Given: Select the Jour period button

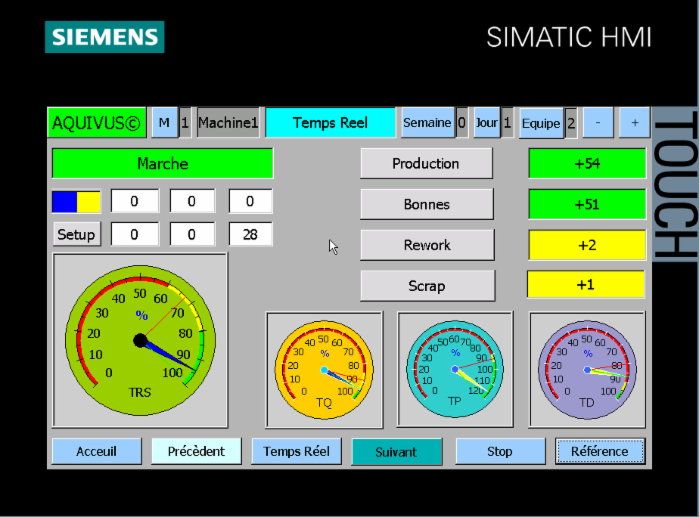Looking at the screenshot, I should pos(486,123).
